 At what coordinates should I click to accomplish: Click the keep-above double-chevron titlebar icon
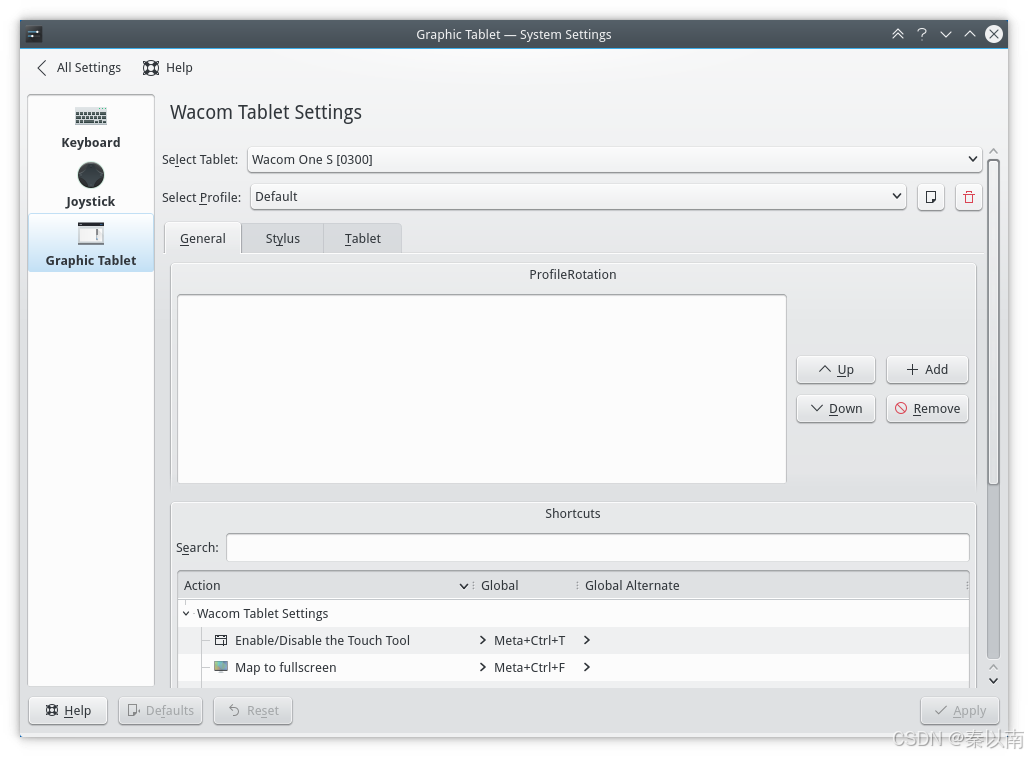pos(898,34)
